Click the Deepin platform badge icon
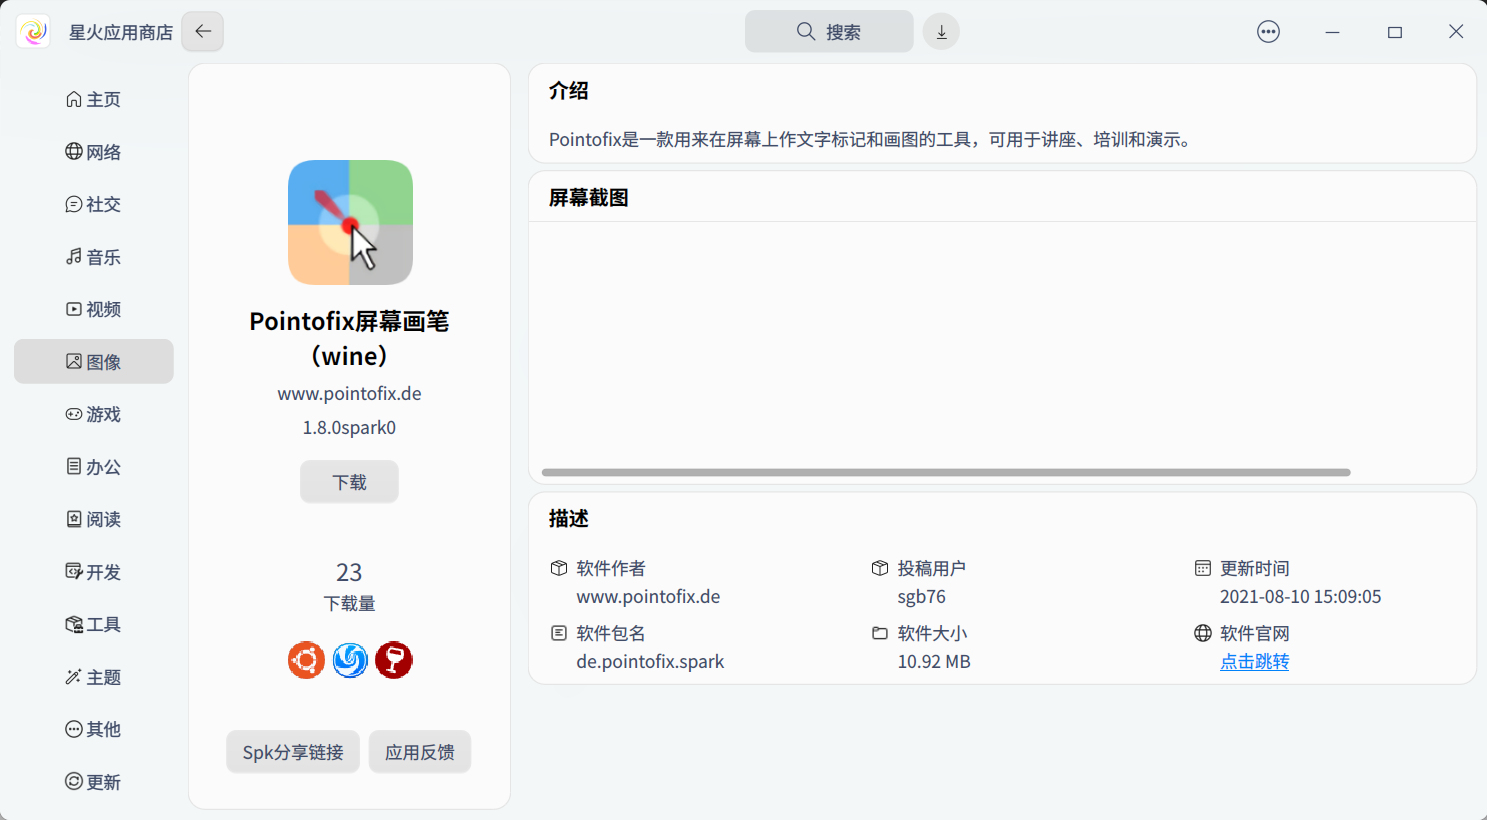This screenshot has height=820, width=1487. click(350, 660)
